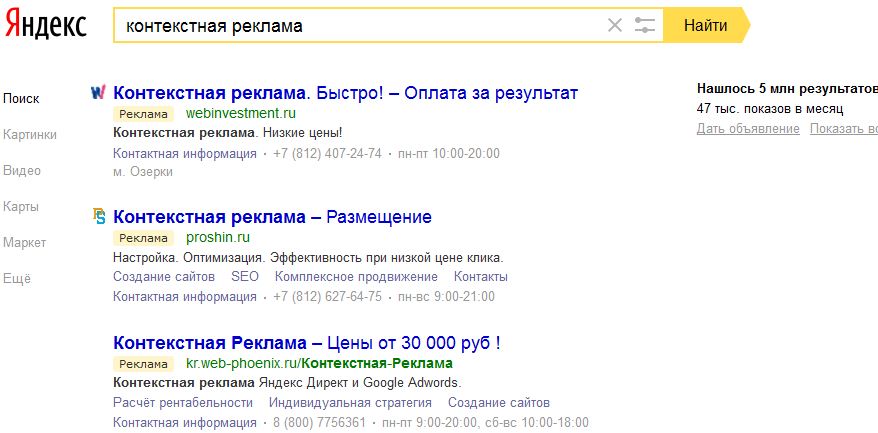The image size is (878, 433).
Task: Click the Дать объявление link
Action: click(748, 129)
